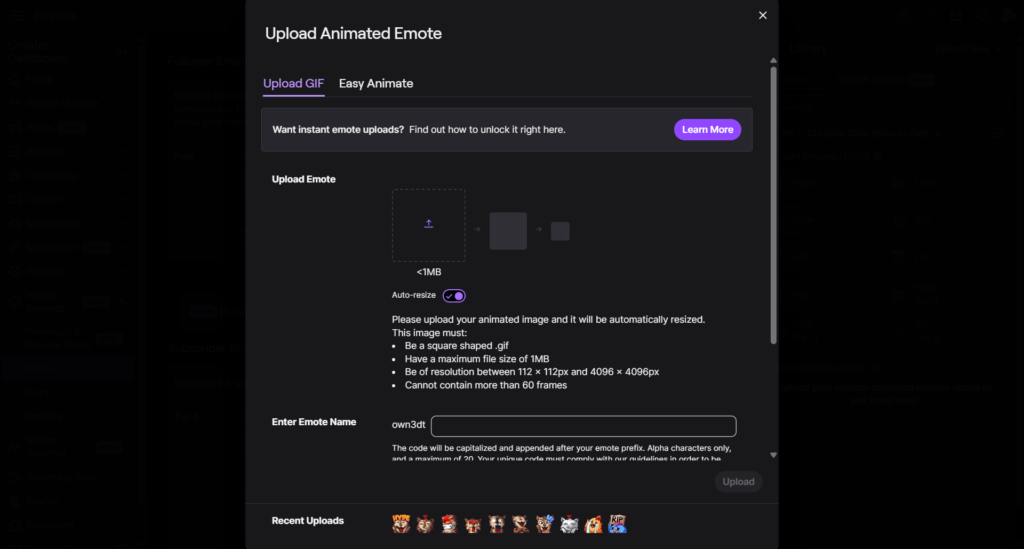
Task: Click the medium-size emote preview box
Action: [x=508, y=231]
